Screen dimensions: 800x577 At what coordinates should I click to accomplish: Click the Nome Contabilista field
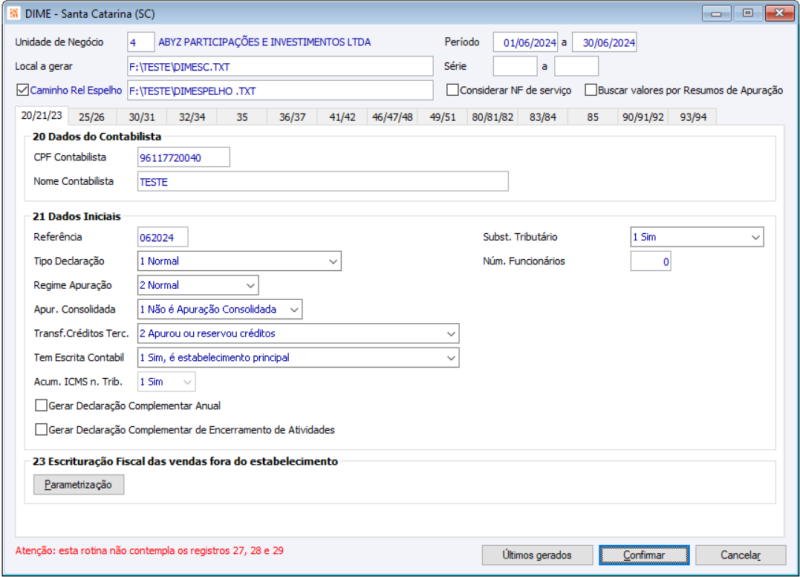tap(323, 182)
